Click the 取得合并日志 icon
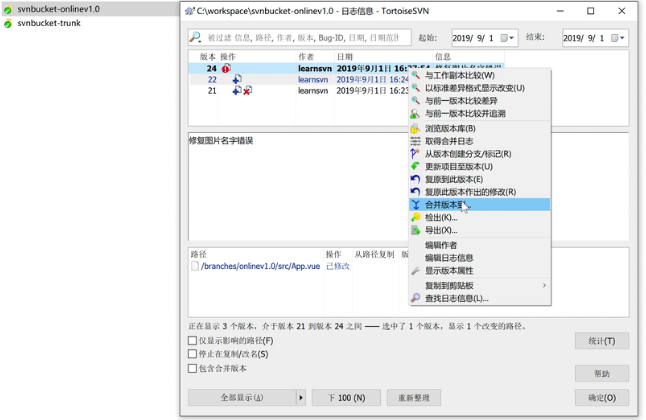The width and height of the screenshot is (646, 420). tap(415, 141)
